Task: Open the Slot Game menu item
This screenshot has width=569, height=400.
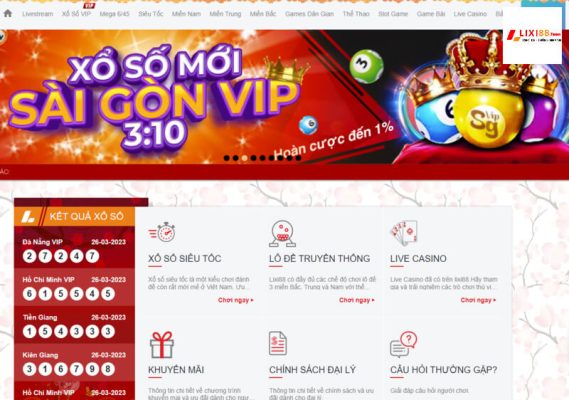Action: click(x=393, y=14)
